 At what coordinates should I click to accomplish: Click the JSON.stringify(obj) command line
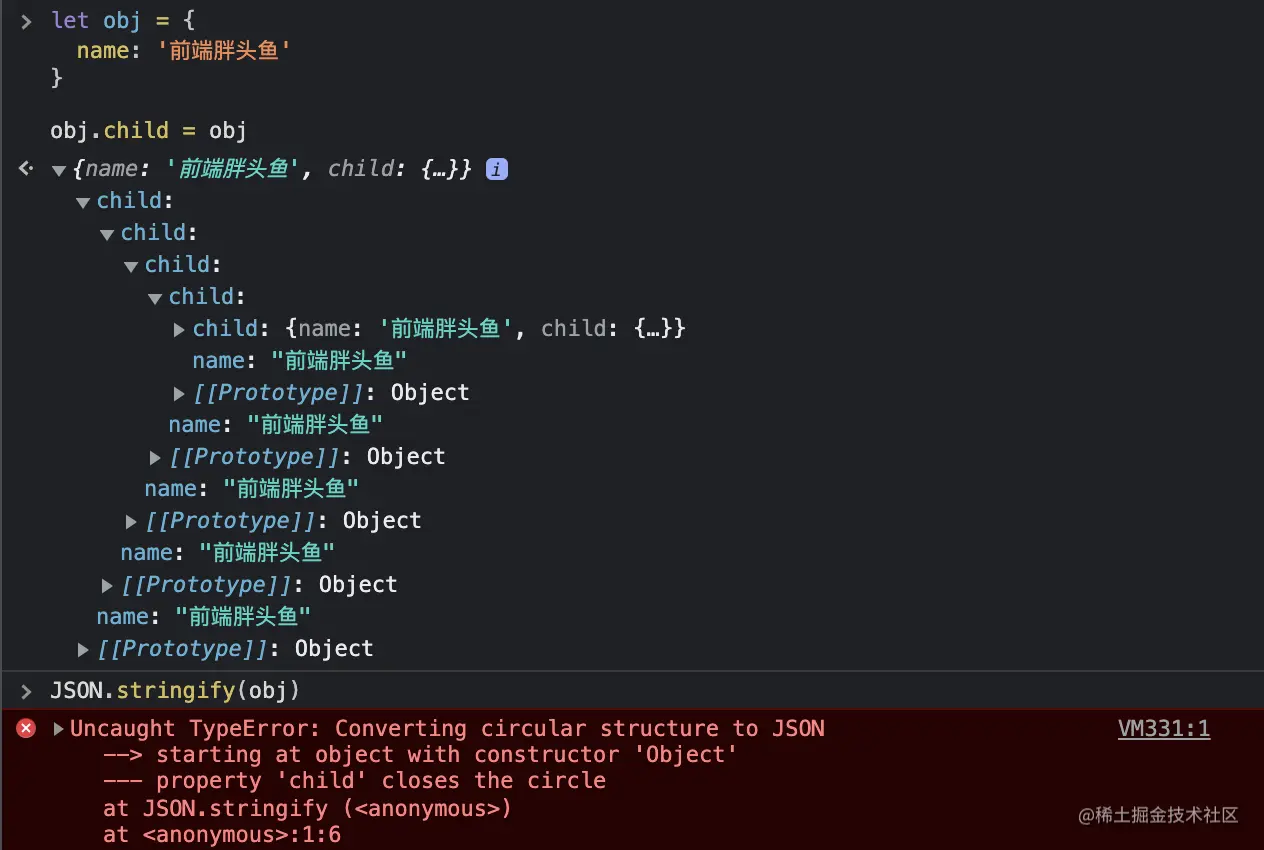pyautogui.click(x=175, y=690)
